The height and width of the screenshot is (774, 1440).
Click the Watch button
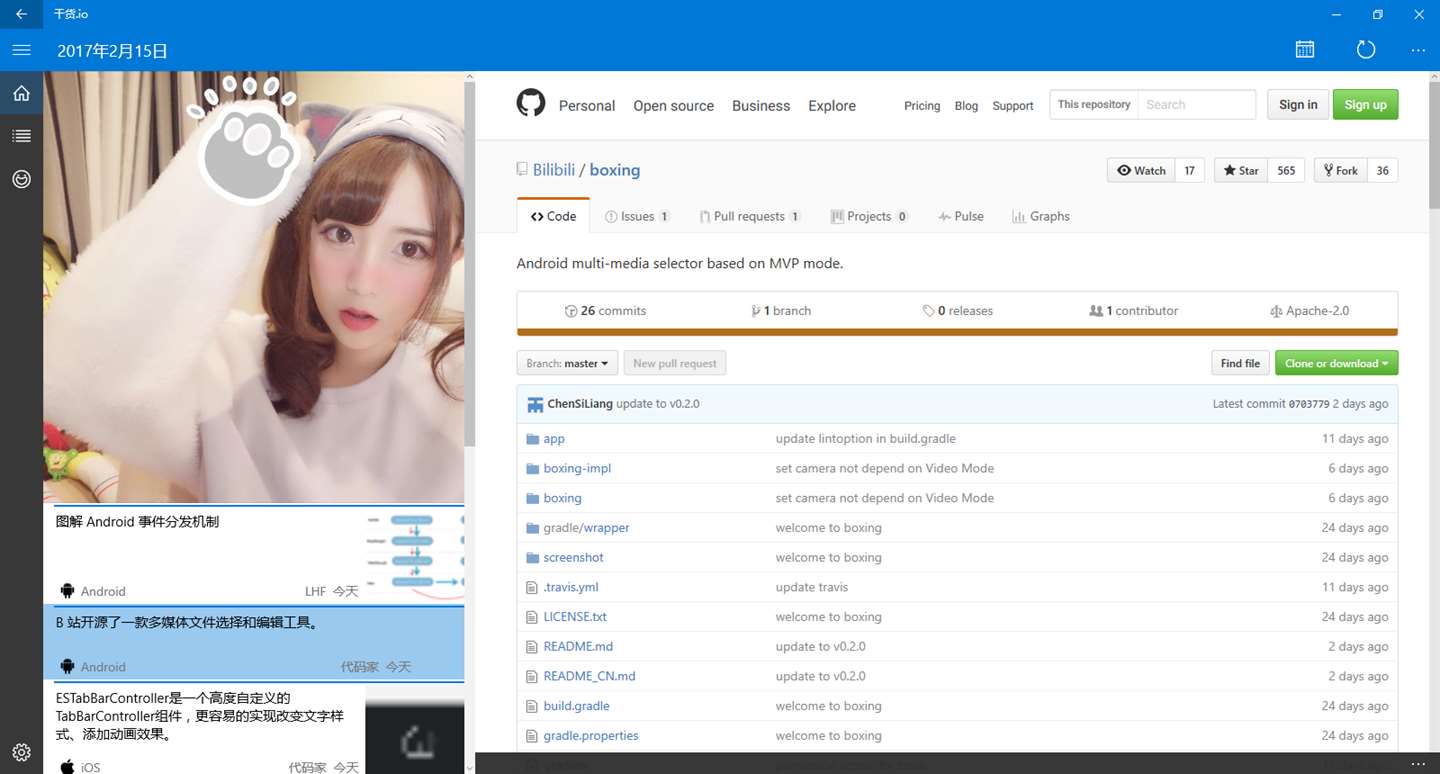pos(1141,170)
